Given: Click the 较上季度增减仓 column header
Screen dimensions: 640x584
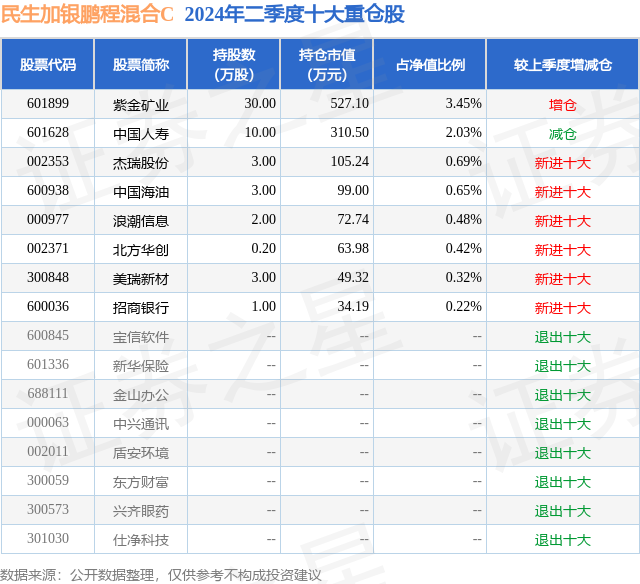Looking at the screenshot, I should tap(563, 64).
